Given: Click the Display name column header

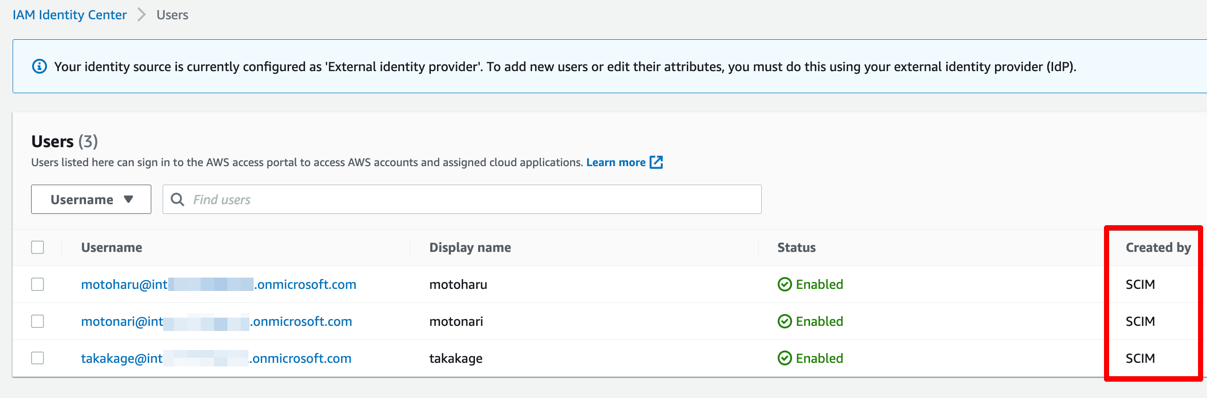Looking at the screenshot, I should (470, 247).
